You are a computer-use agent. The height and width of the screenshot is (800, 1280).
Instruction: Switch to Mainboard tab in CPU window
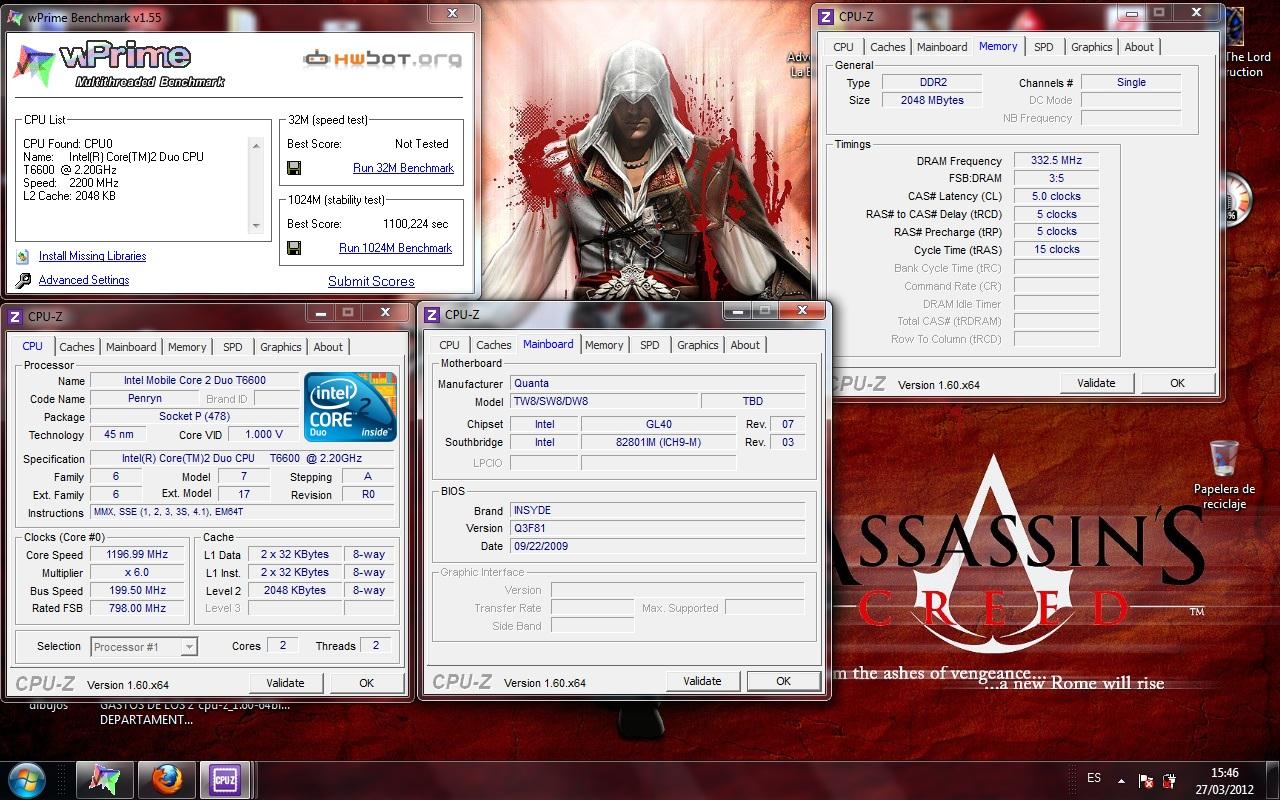tap(131, 347)
